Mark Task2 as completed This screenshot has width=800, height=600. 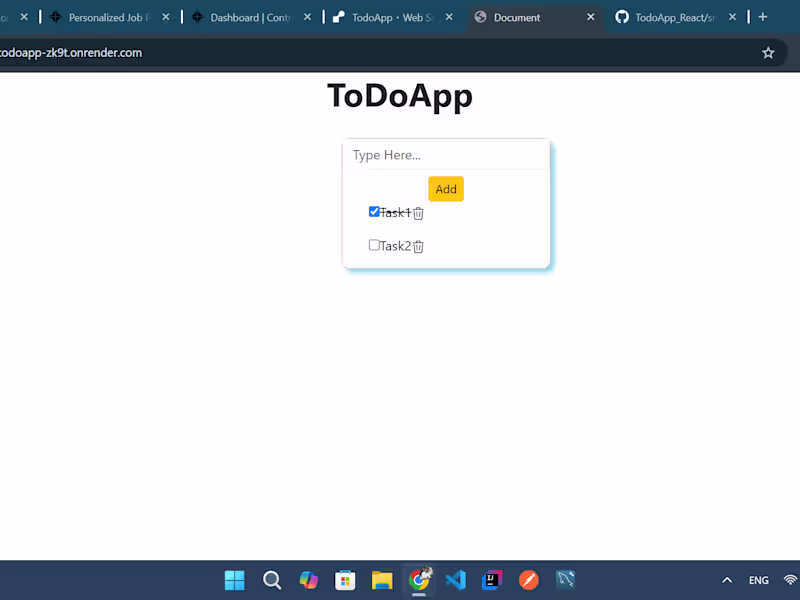click(373, 244)
